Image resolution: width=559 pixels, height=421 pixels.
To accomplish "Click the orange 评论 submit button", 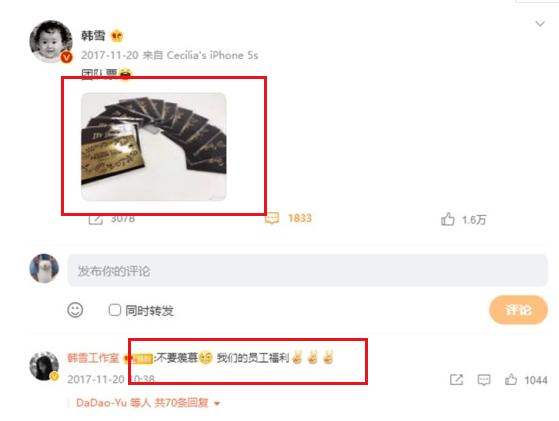I will click(518, 310).
